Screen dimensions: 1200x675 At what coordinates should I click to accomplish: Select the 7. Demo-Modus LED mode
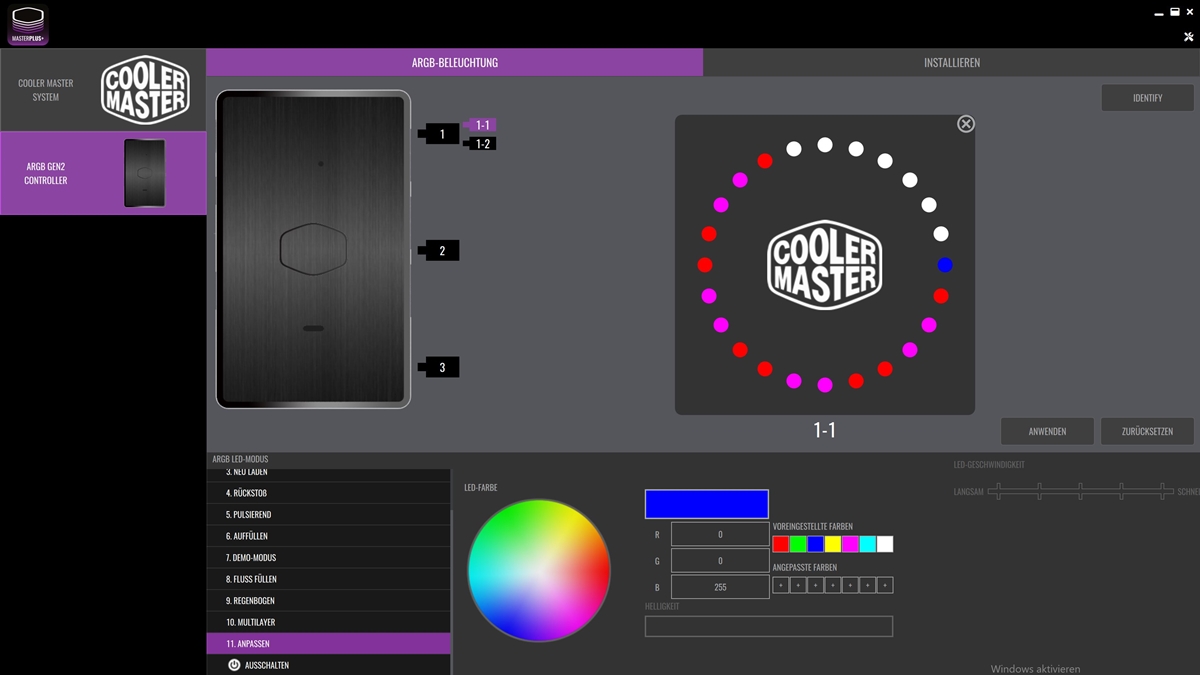tap(329, 557)
